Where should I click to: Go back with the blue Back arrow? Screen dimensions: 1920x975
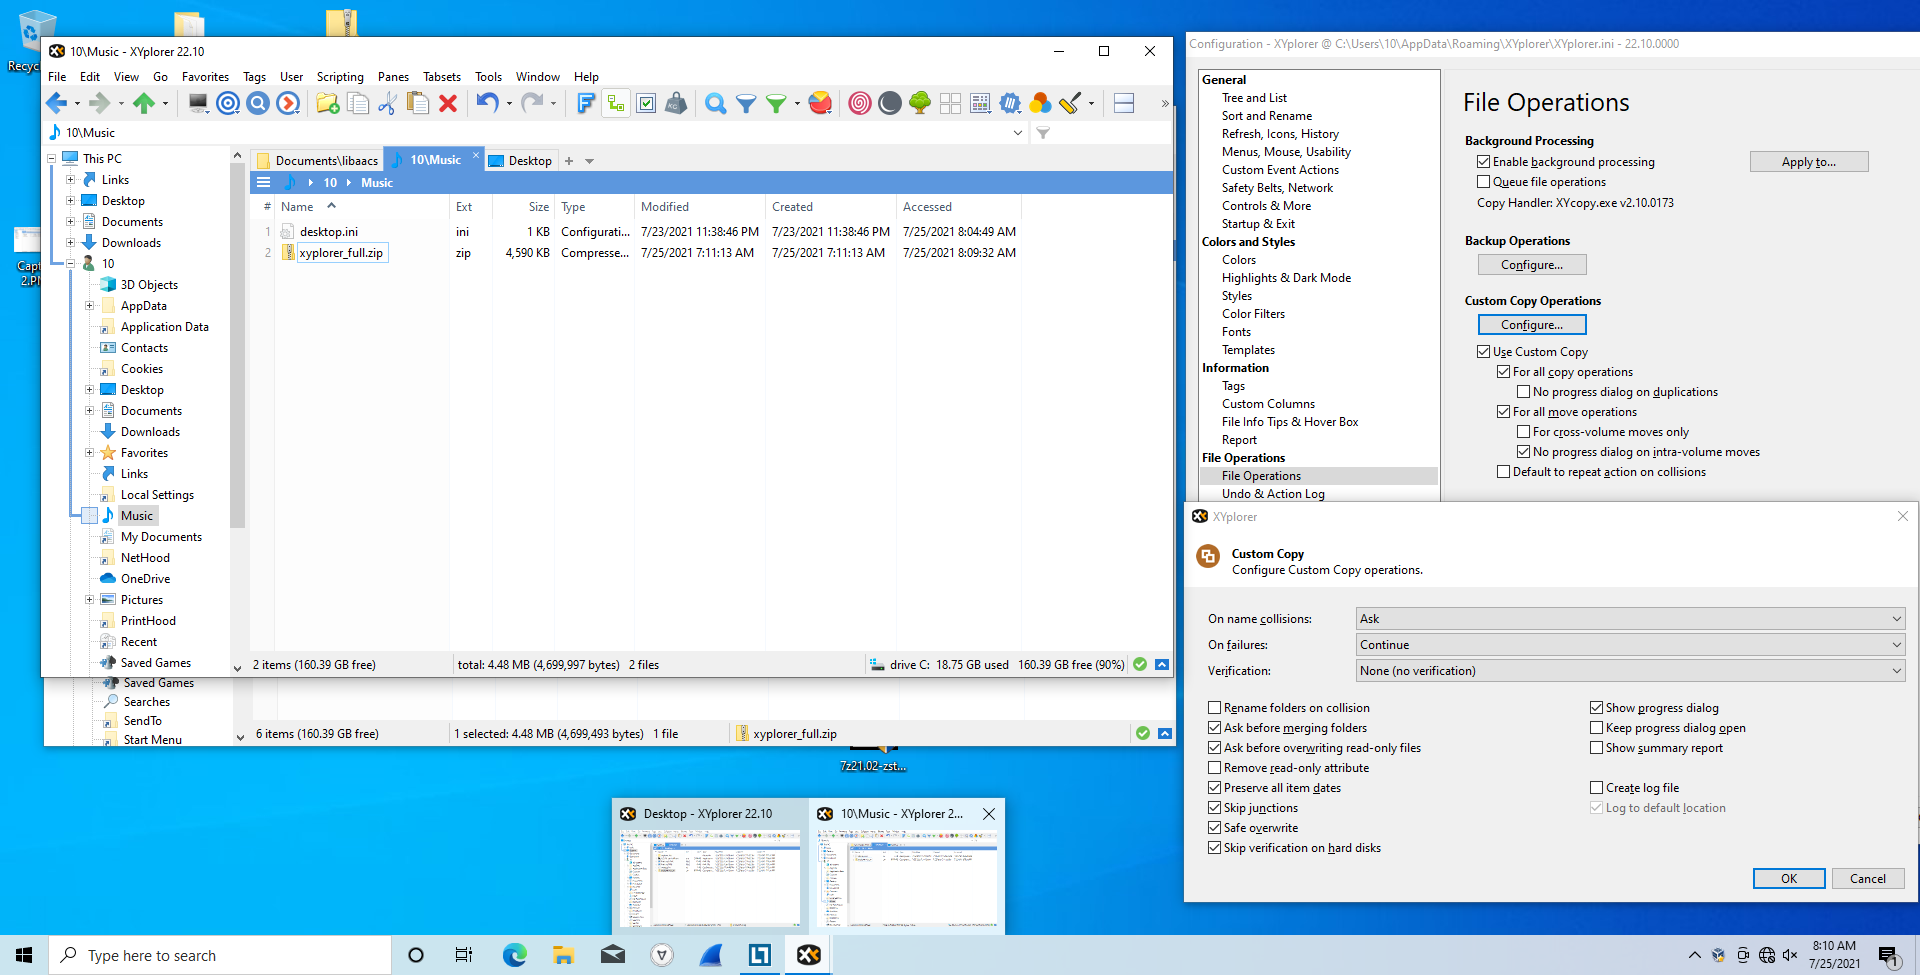tap(56, 103)
